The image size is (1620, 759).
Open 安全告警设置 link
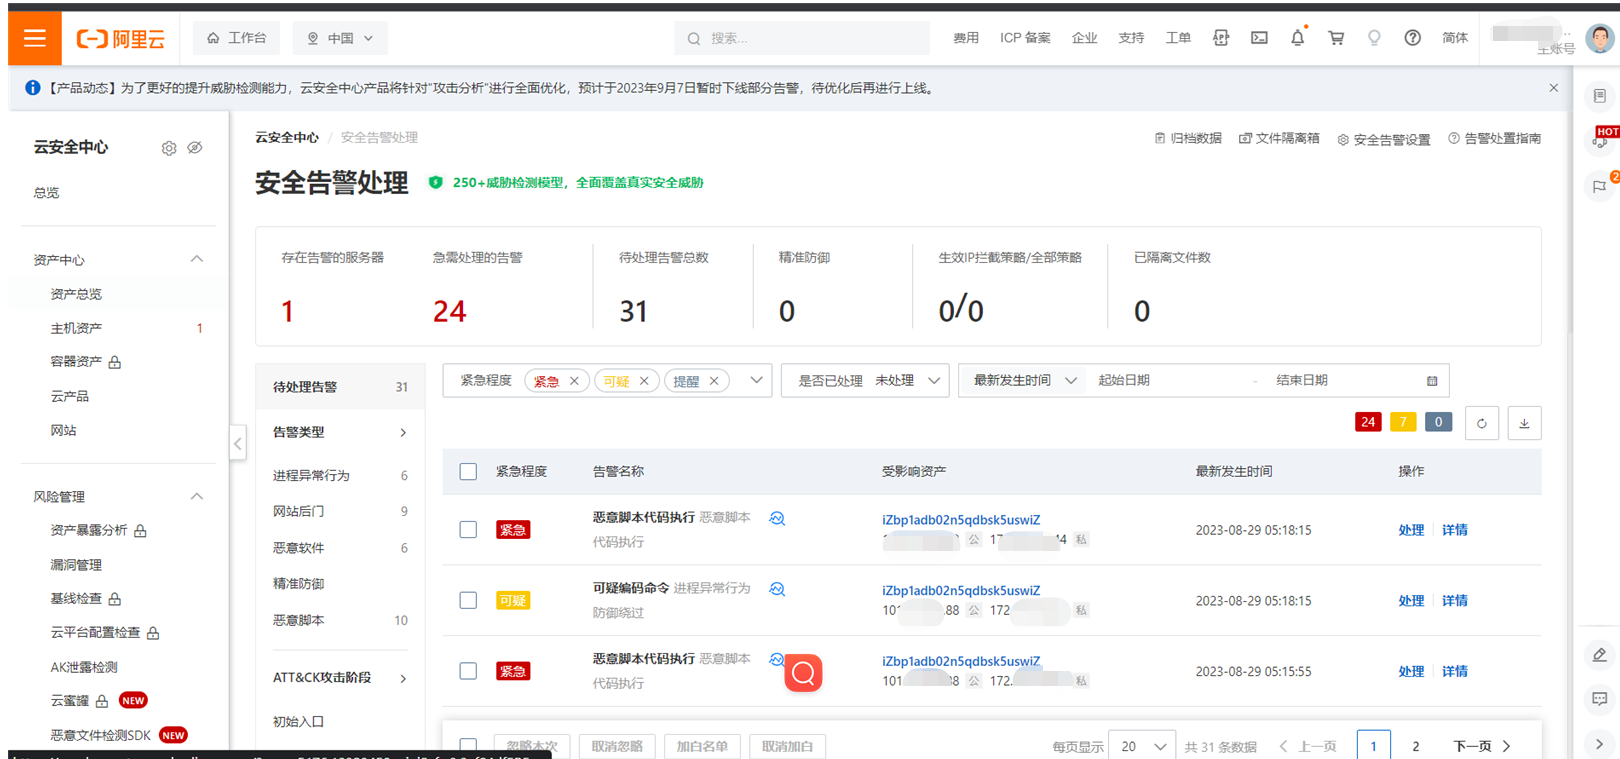[1384, 139]
